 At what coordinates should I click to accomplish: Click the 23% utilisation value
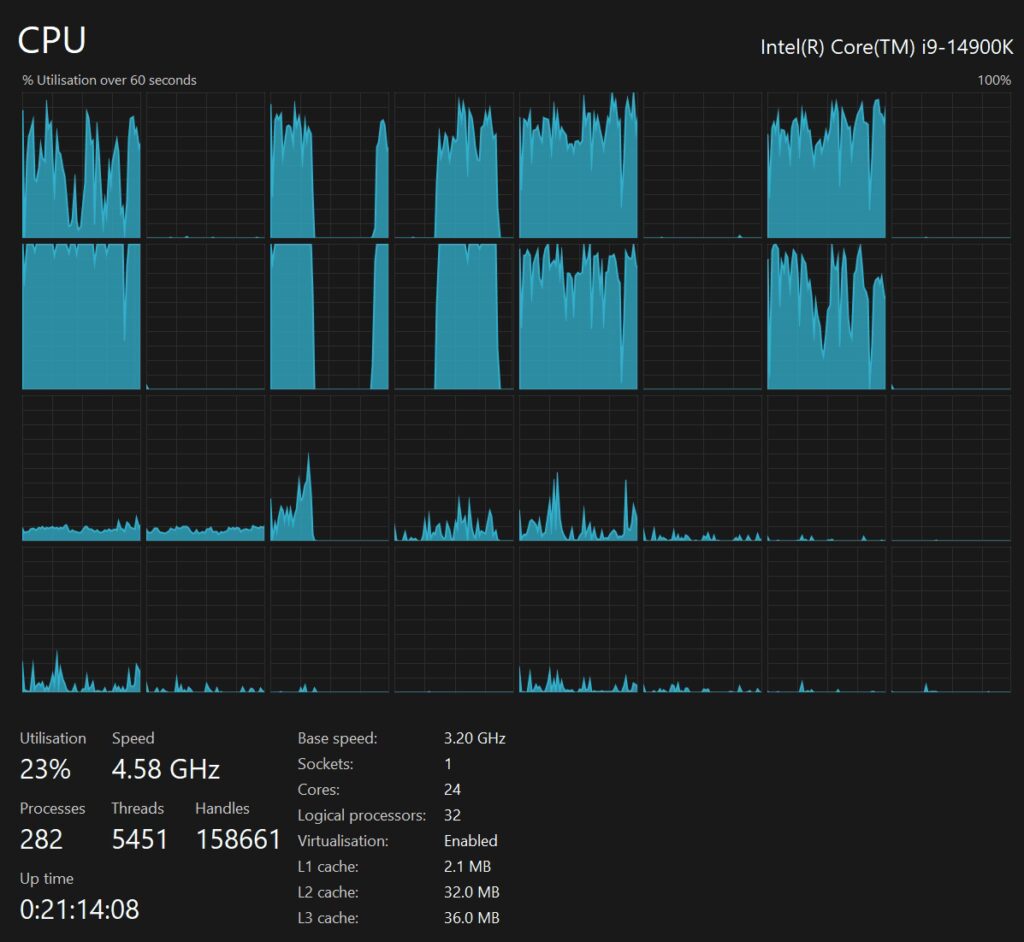coord(45,769)
